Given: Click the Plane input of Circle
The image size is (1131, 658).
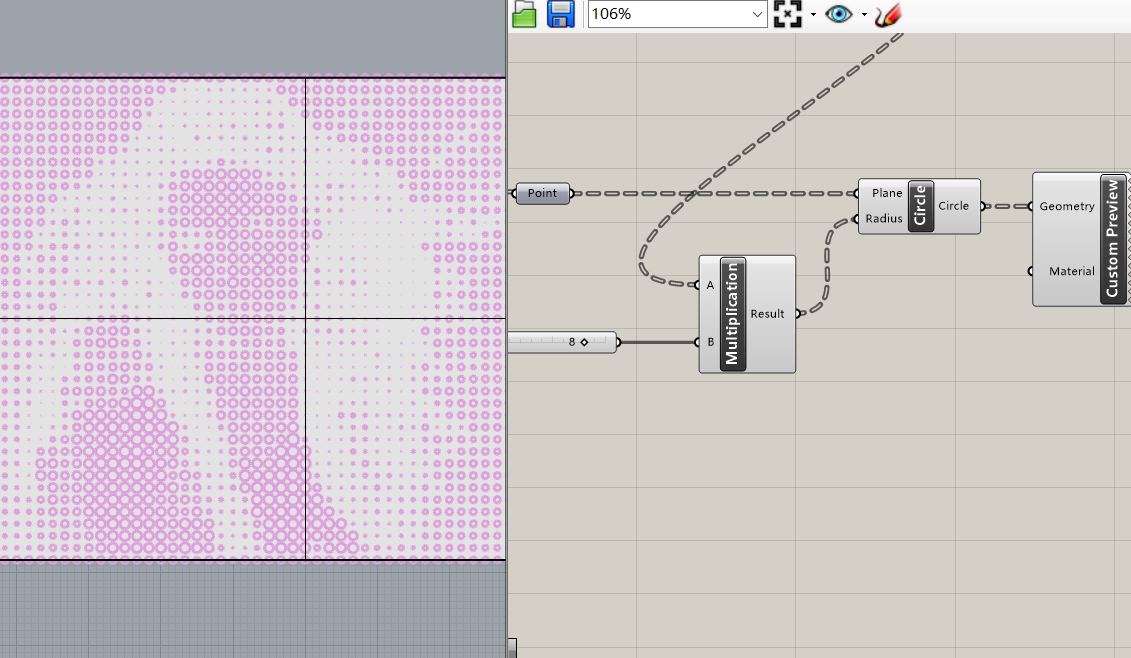Looking at the screenshot, I should pyautogui.click(x=886, y=193).
